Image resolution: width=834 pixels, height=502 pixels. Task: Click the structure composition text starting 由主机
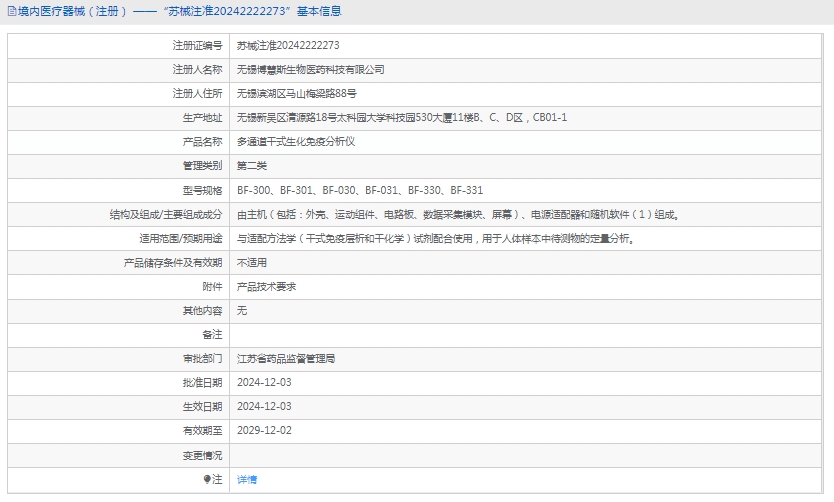(457, 215)
